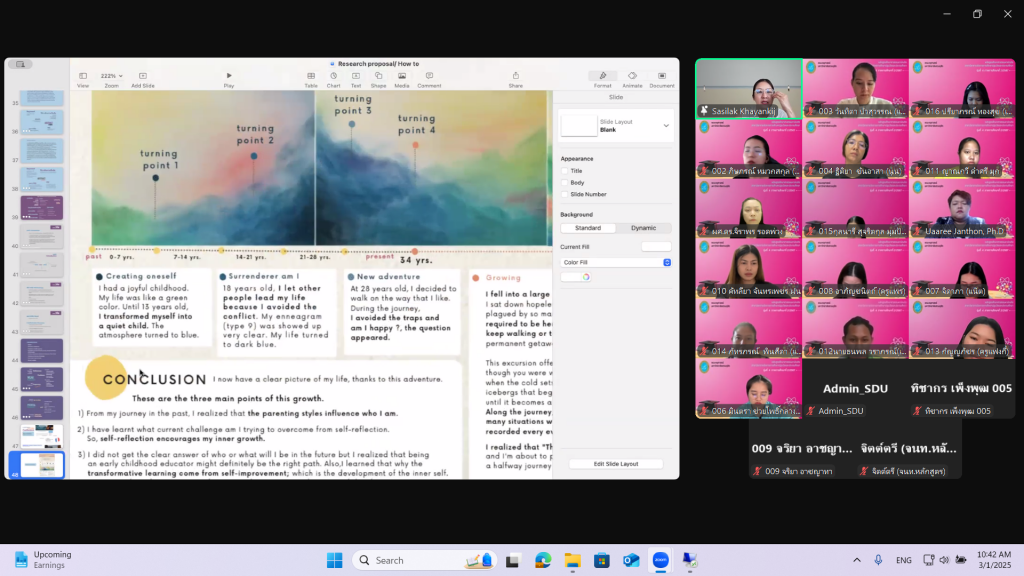The width and height of the screenshot is (1024, 576).
Task: Insert a table using the Table icon
Action: pos(311,76)
